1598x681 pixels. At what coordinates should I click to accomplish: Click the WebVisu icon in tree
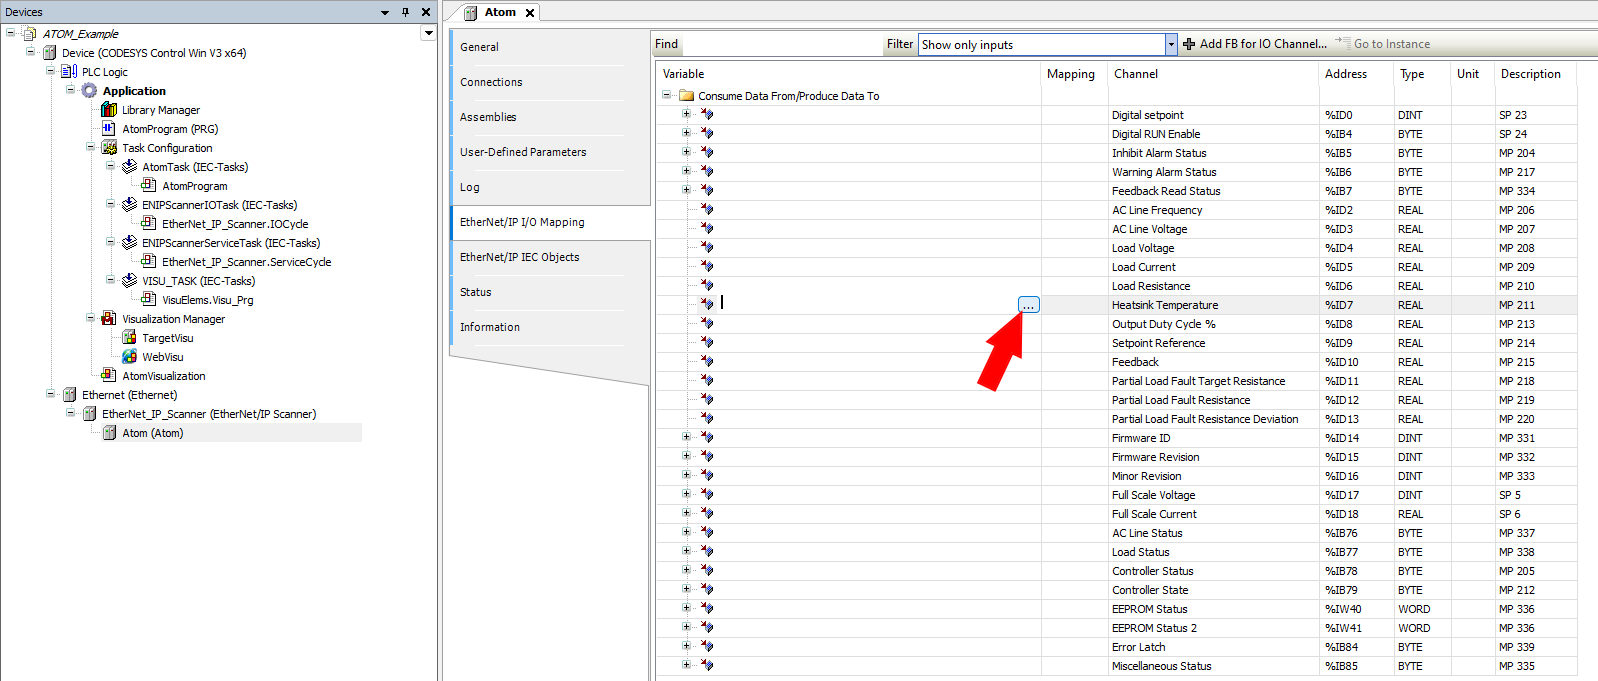coord(129,357)
